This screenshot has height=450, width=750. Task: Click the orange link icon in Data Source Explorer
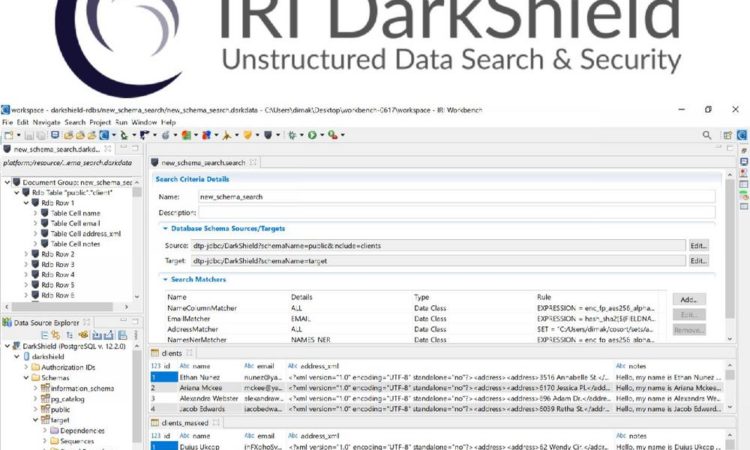(56, 335)
